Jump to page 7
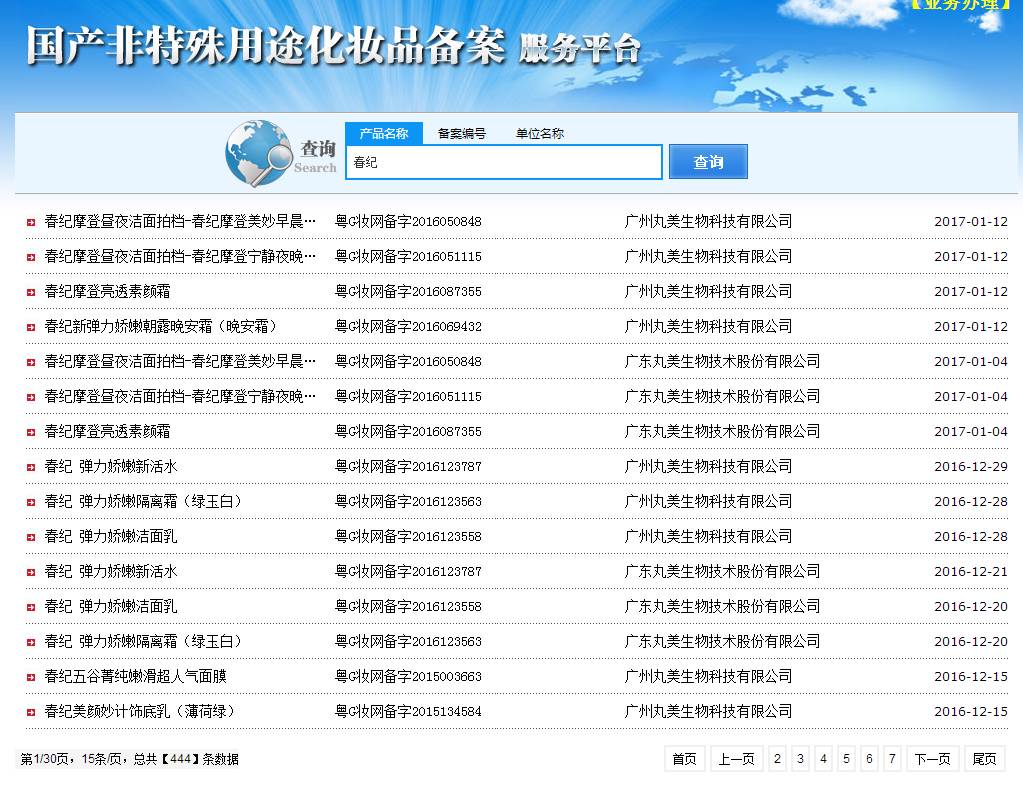1023x785 pixels. pyautogui.click(x=892, y=759)
